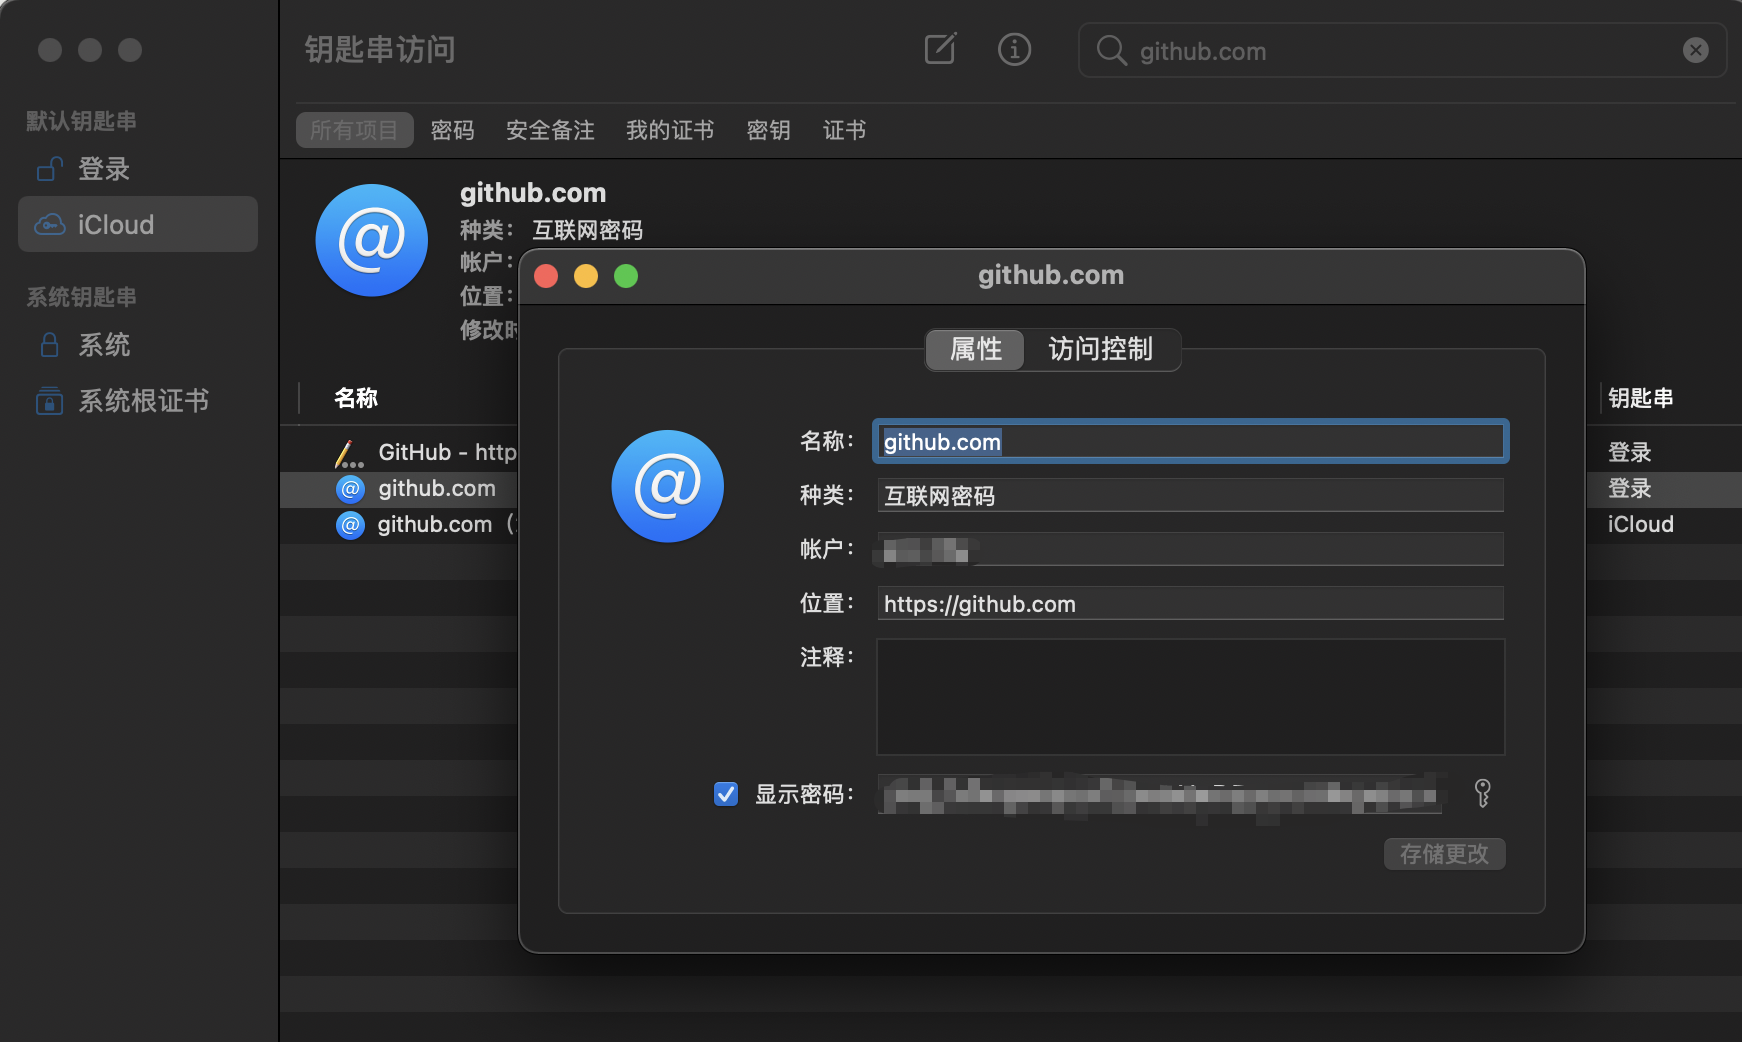The image size is (1742, 1042).
Task: Filter by 证书 category
Action: pyautogui.click(x=844, y=130)
